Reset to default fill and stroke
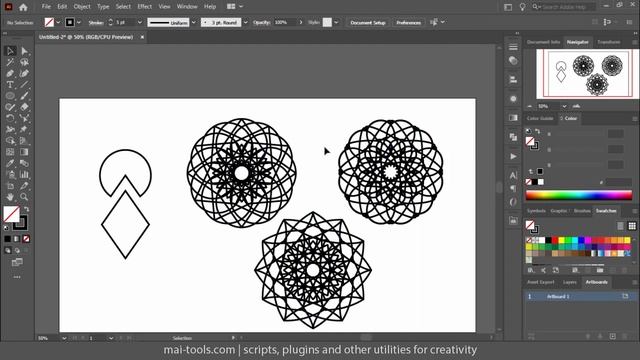 tap(6, 228)
